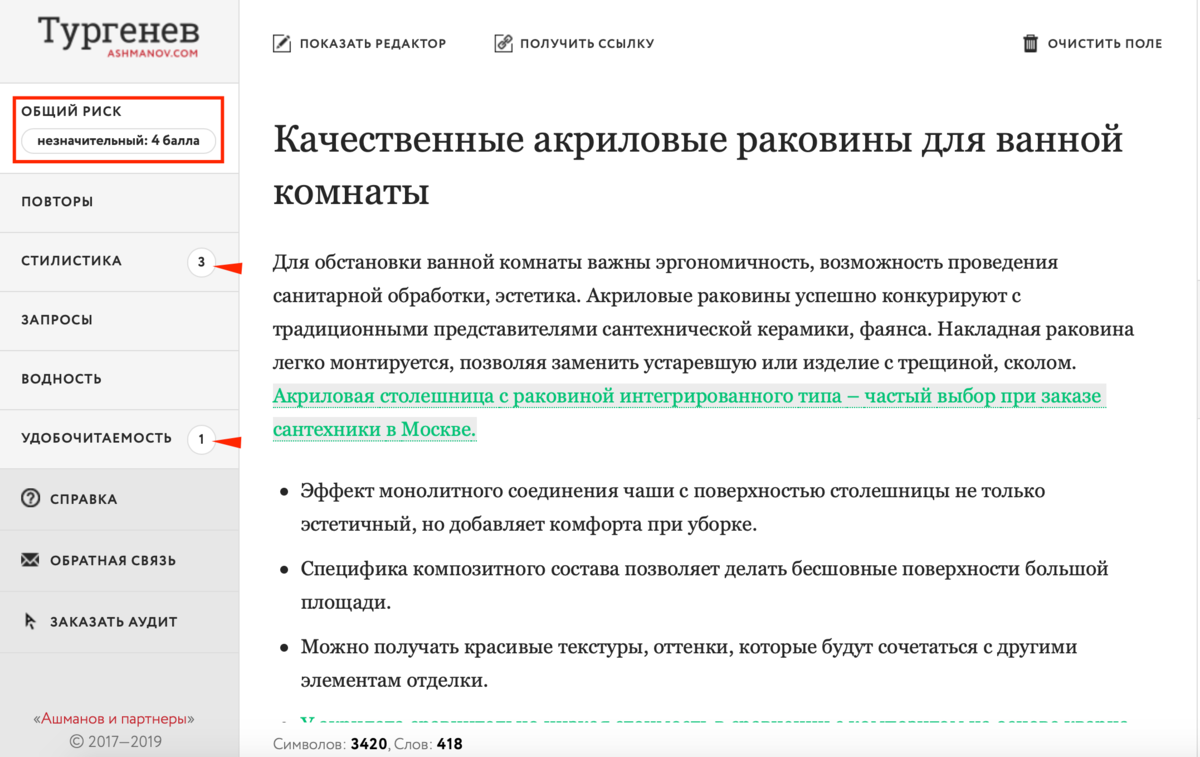Screen dimensions: 1200x757
Task: Click the risk badge Незначительный: 4 балла
Action: pyautogui.click(x=118, y=140)
